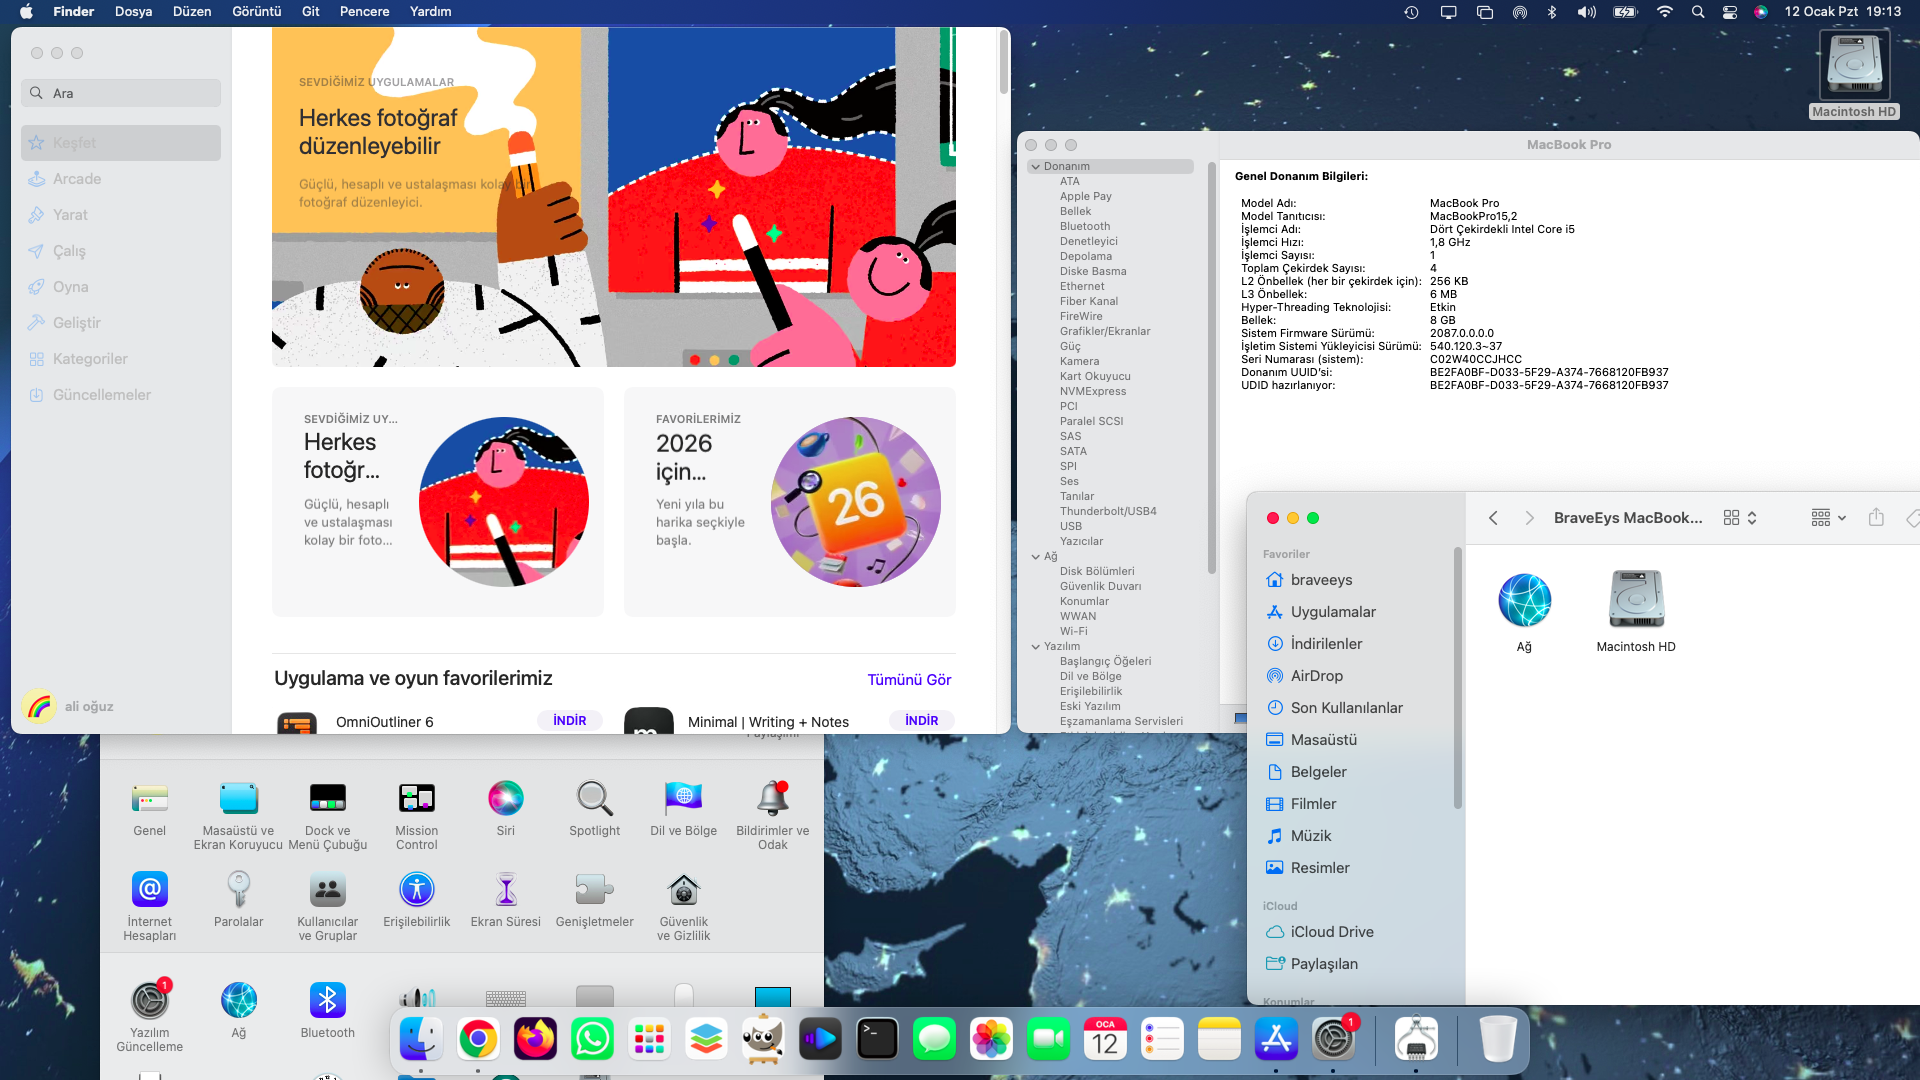Open the Görüntü menu
Screen dimensions: 1920x1080
[256, 12]
